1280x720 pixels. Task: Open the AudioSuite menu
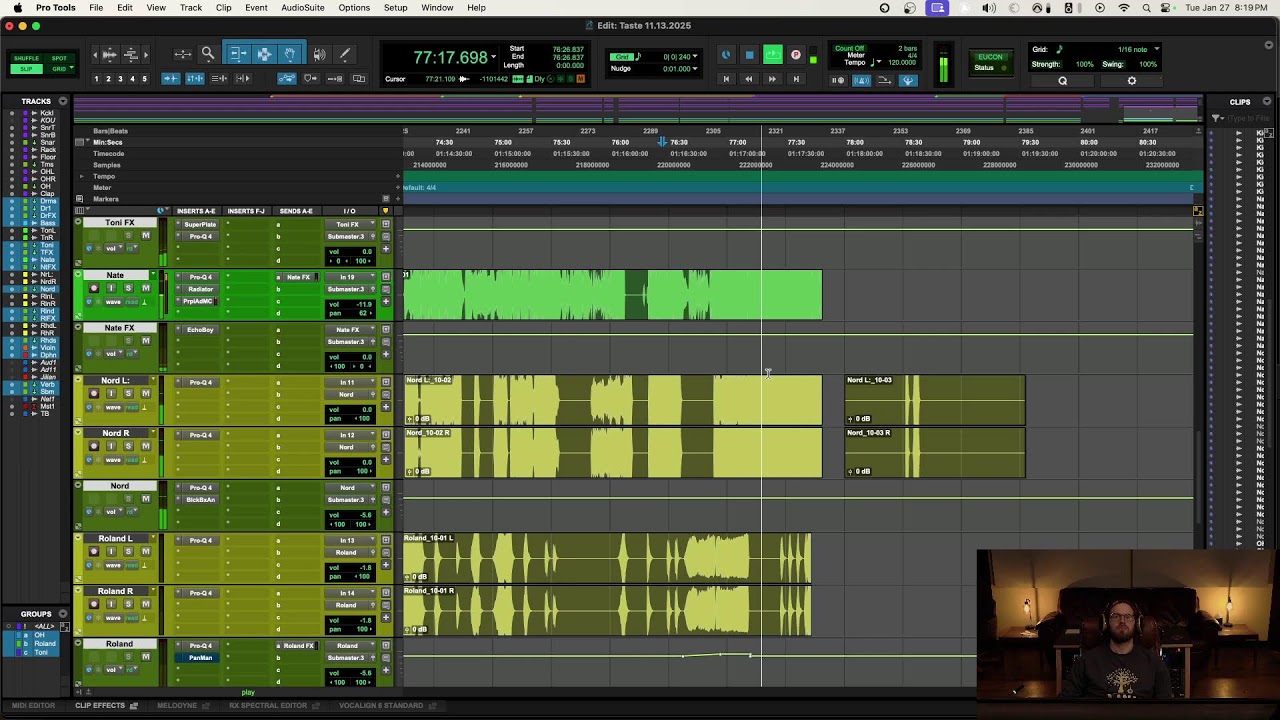[x=302, y=8]
